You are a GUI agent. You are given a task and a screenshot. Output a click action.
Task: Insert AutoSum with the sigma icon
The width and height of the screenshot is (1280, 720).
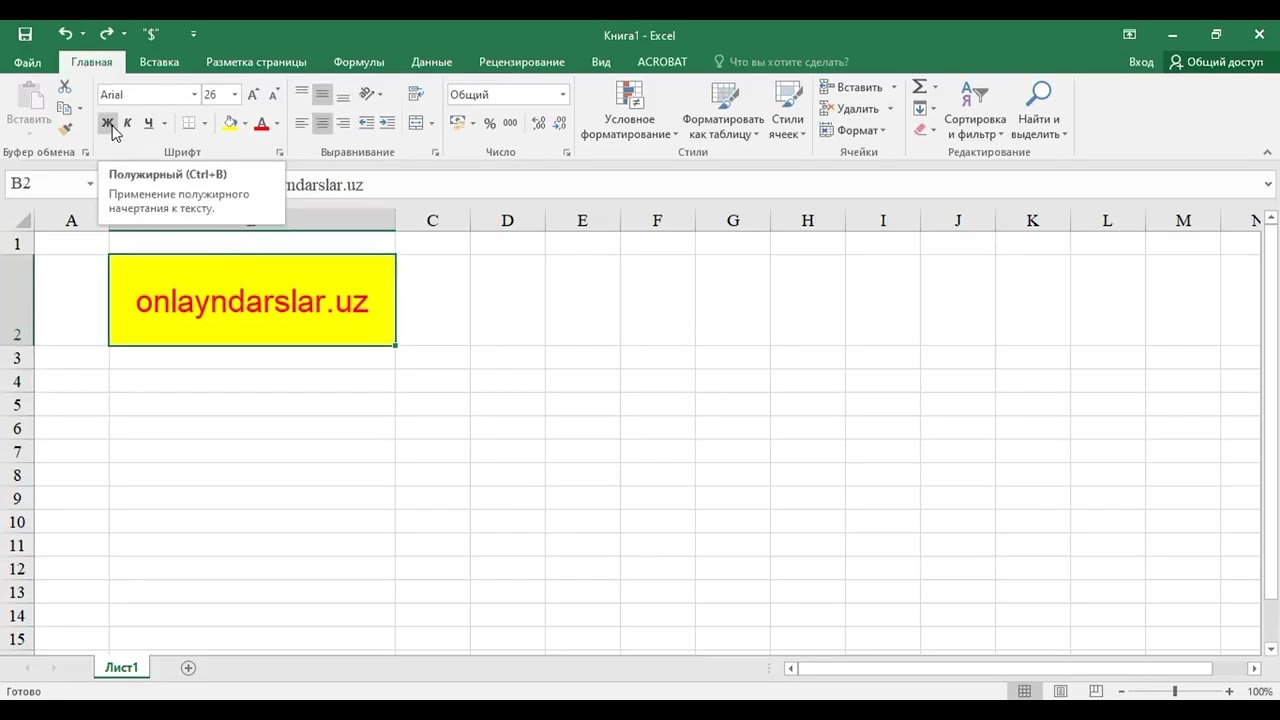click(920, 87)
